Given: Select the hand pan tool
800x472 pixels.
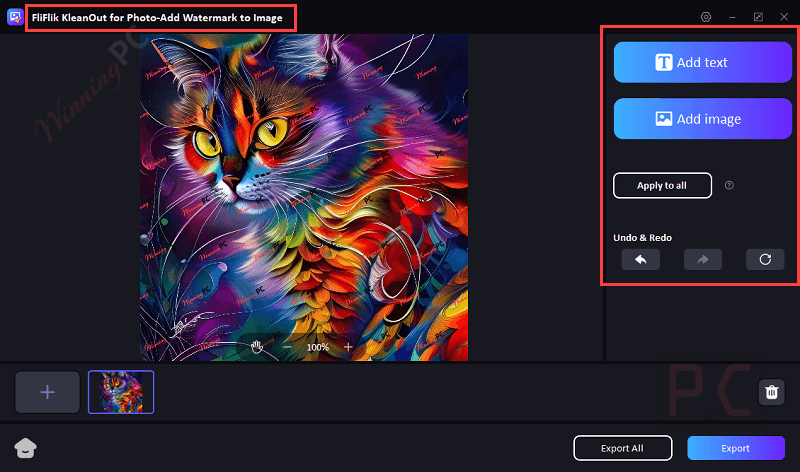Looking at the screenshot, I should point(257,346).
